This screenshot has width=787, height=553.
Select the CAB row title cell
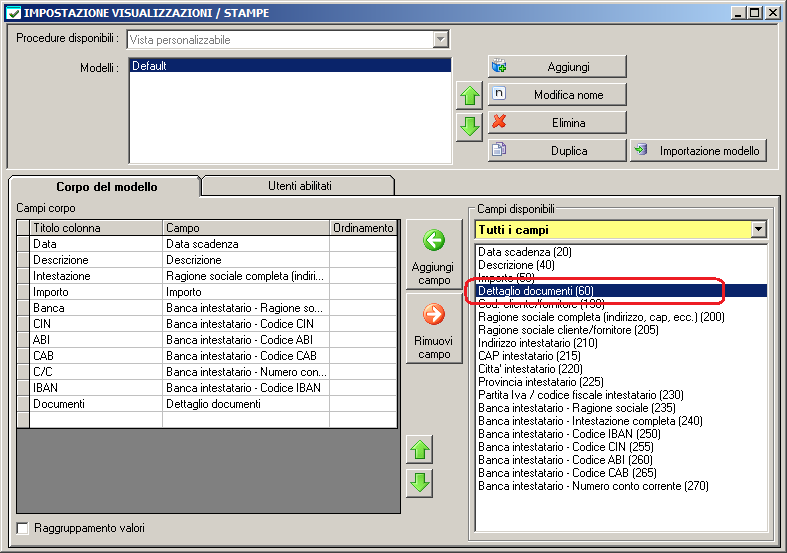tap(96, 356)
